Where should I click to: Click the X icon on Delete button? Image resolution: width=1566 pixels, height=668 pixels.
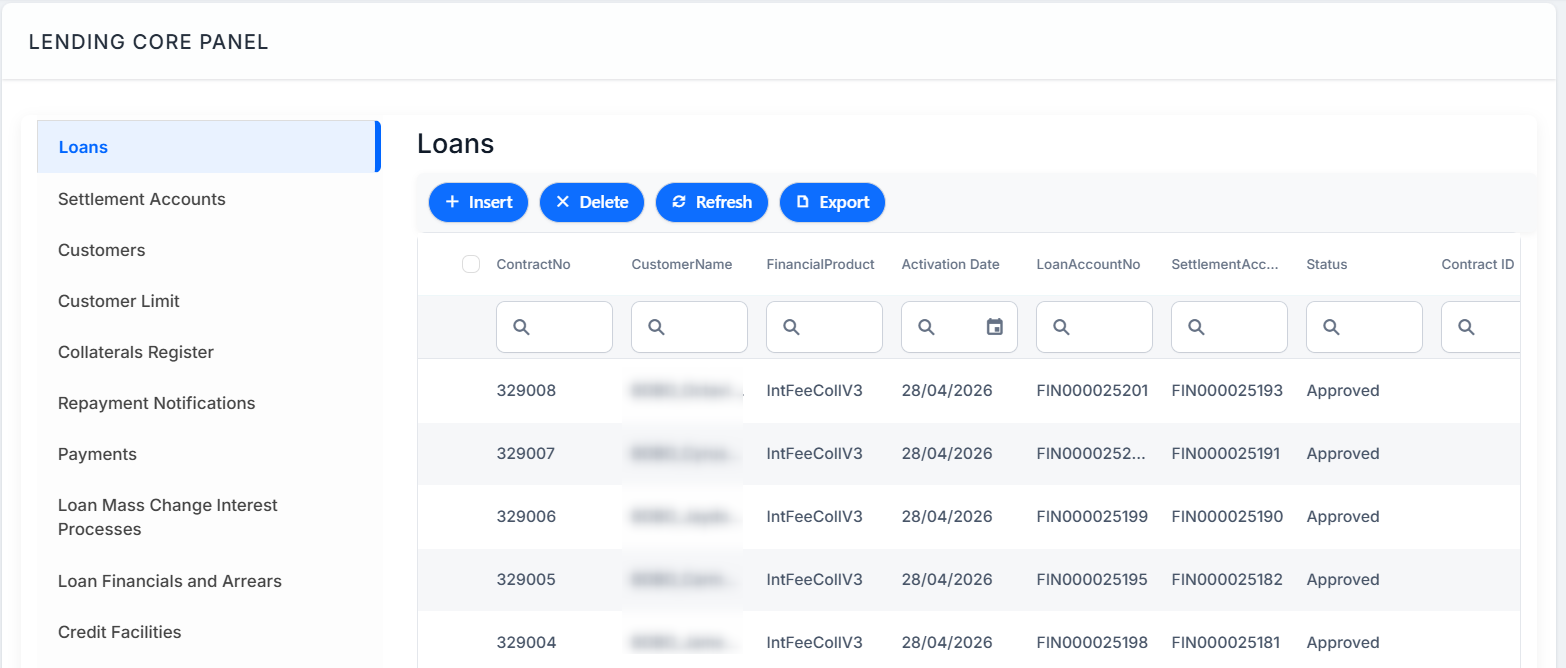(x=562, y=202)
